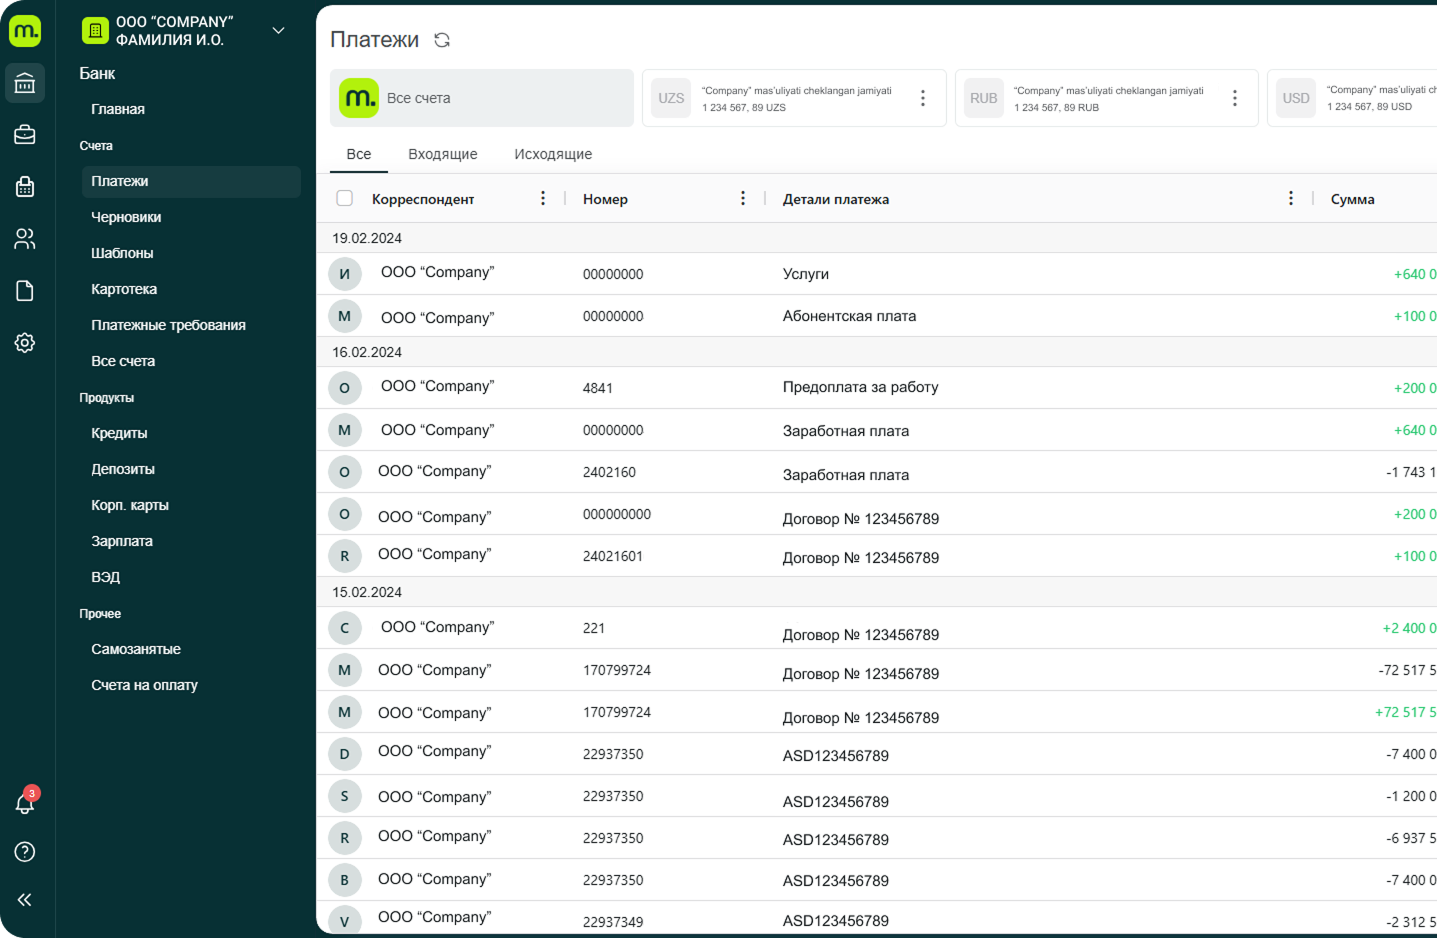Open Счета на оплату in the sidebar
Screen dimensions: 1437x938
[144, 685]
